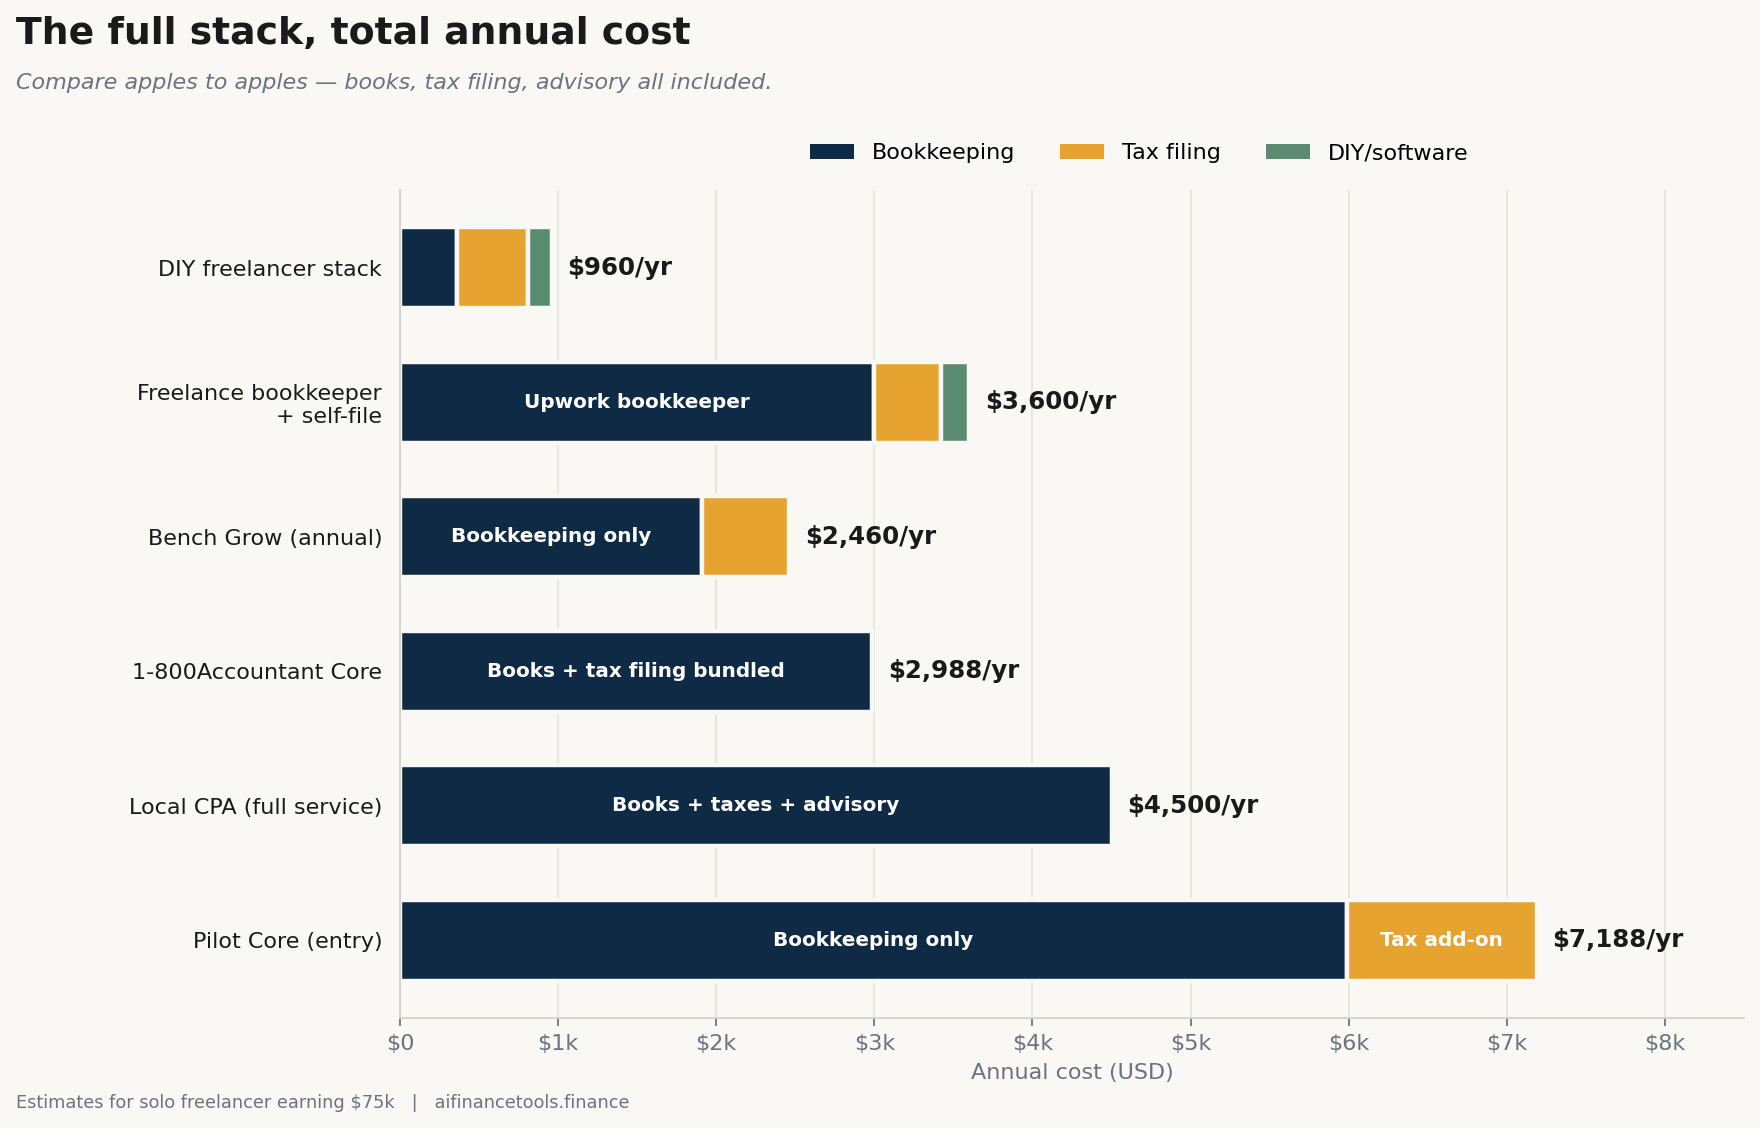Screen dimensions: 1760x1128
Task: Click the 'Bench Grow (annual)' row label
Action: (x=265, y=538)
